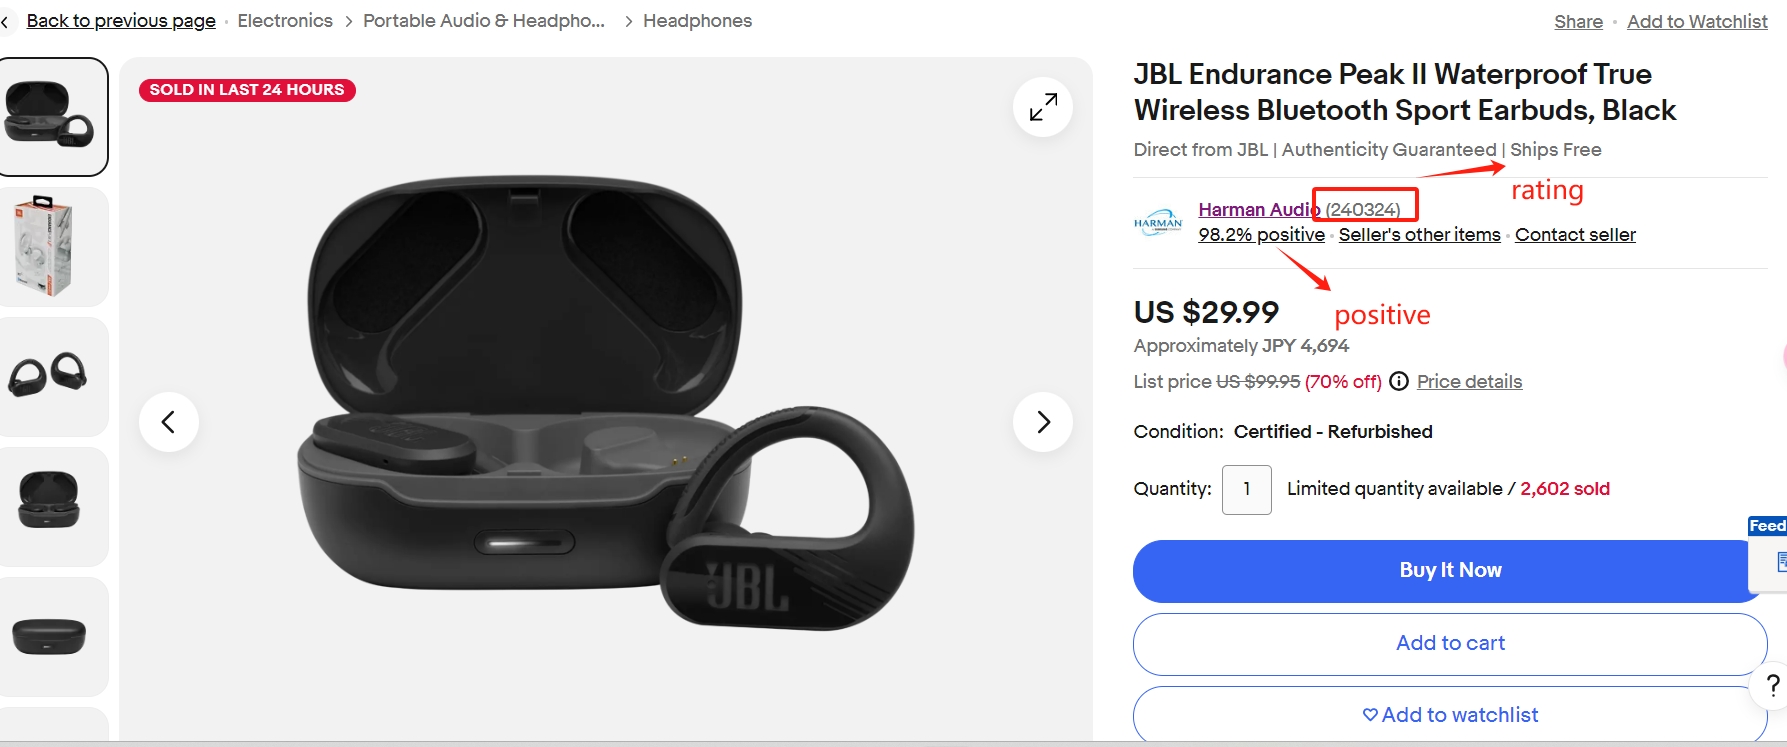Screen dimensions: 1787x747
Task: Click the Buy It Now button
Action: [1450, 571]
